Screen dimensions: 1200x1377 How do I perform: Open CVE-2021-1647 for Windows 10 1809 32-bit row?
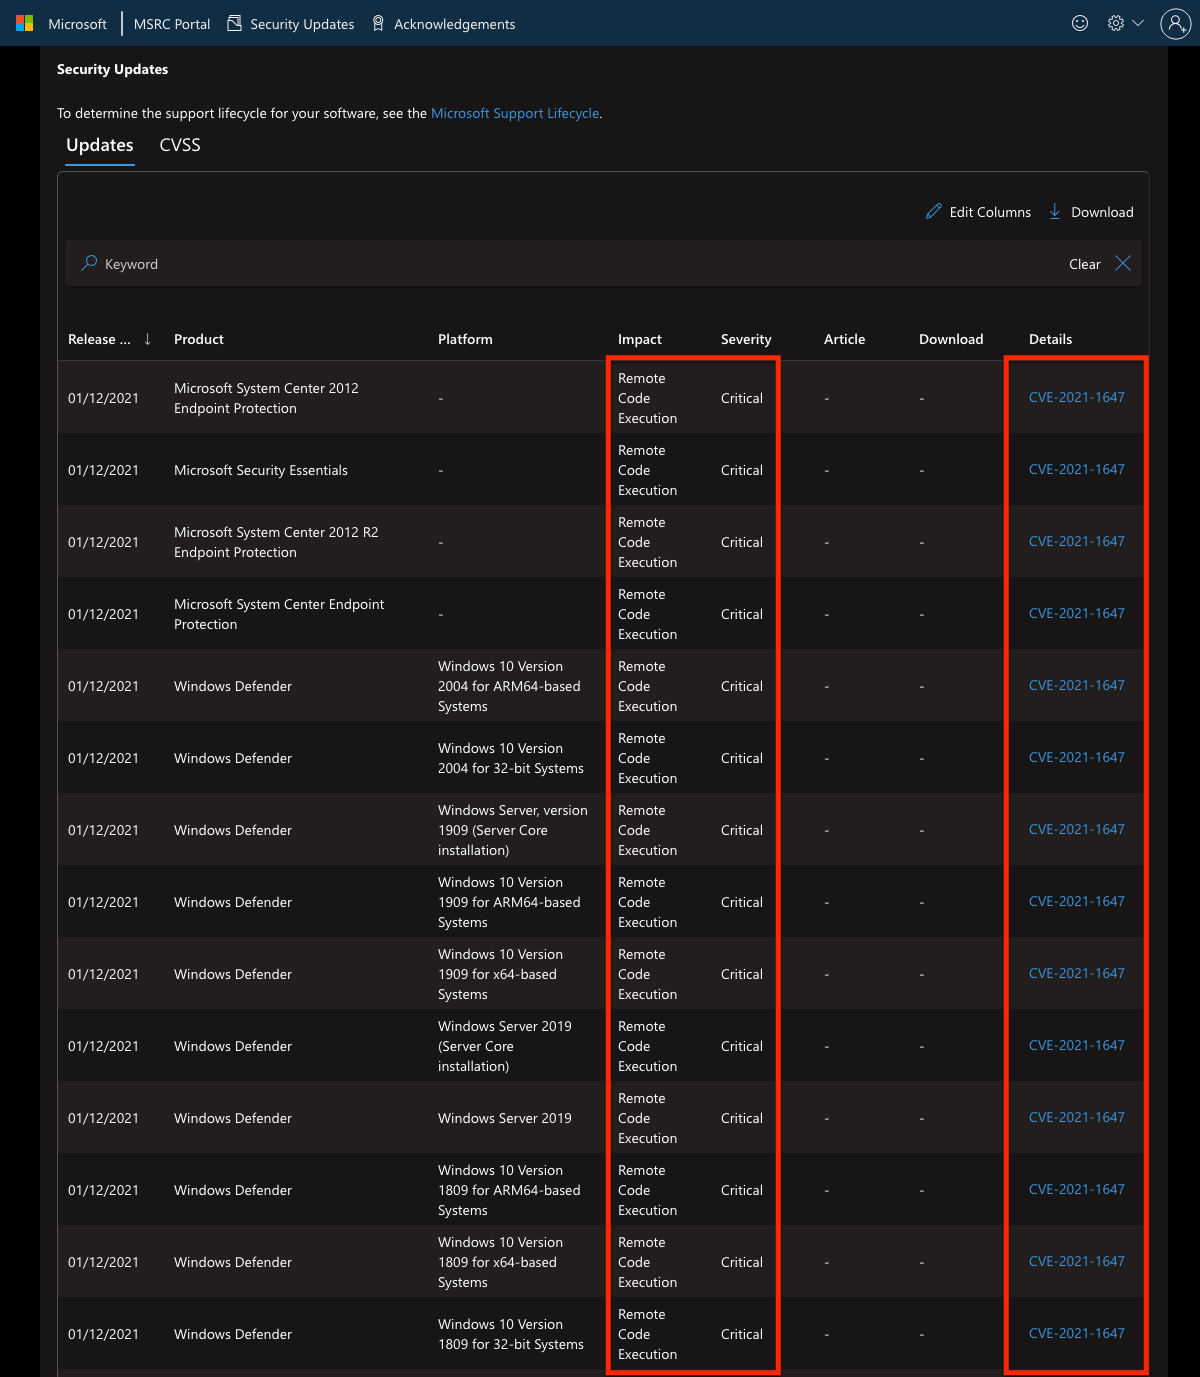tap(1077, 1333)
